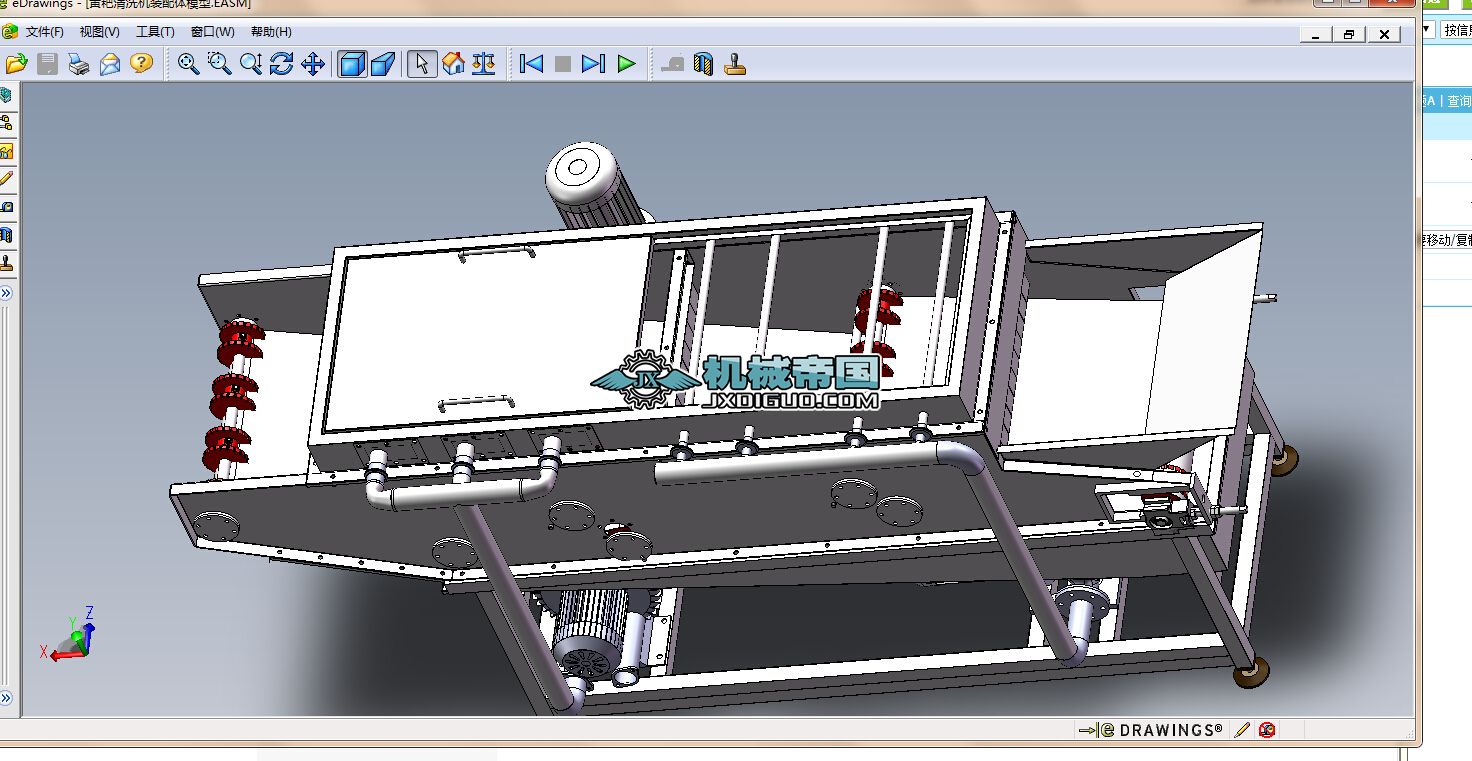Print the model using the printer icon

point(78,64)
